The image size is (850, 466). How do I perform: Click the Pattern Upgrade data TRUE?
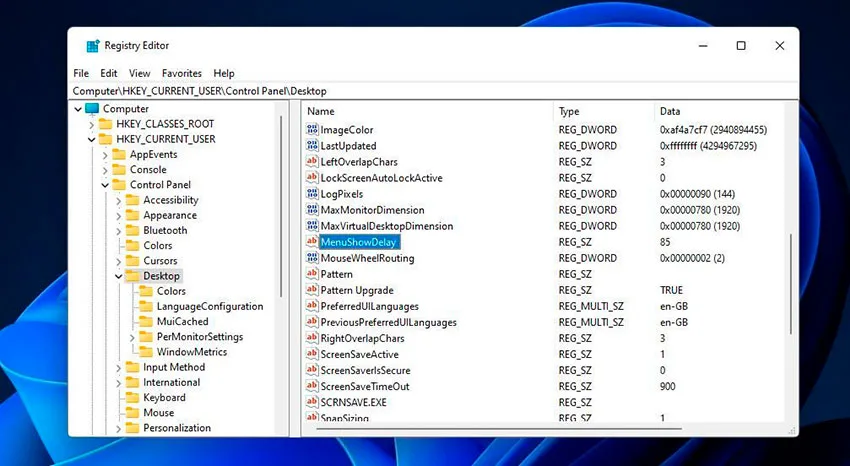[671, 290]
